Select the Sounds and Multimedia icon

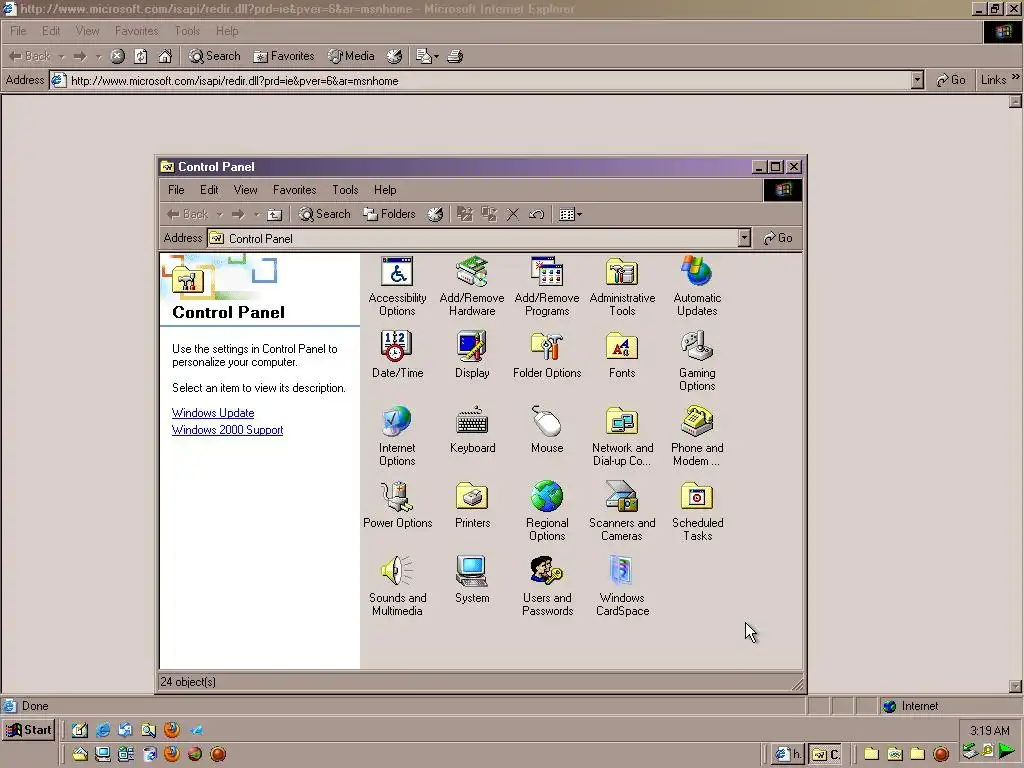click(397, 586)
